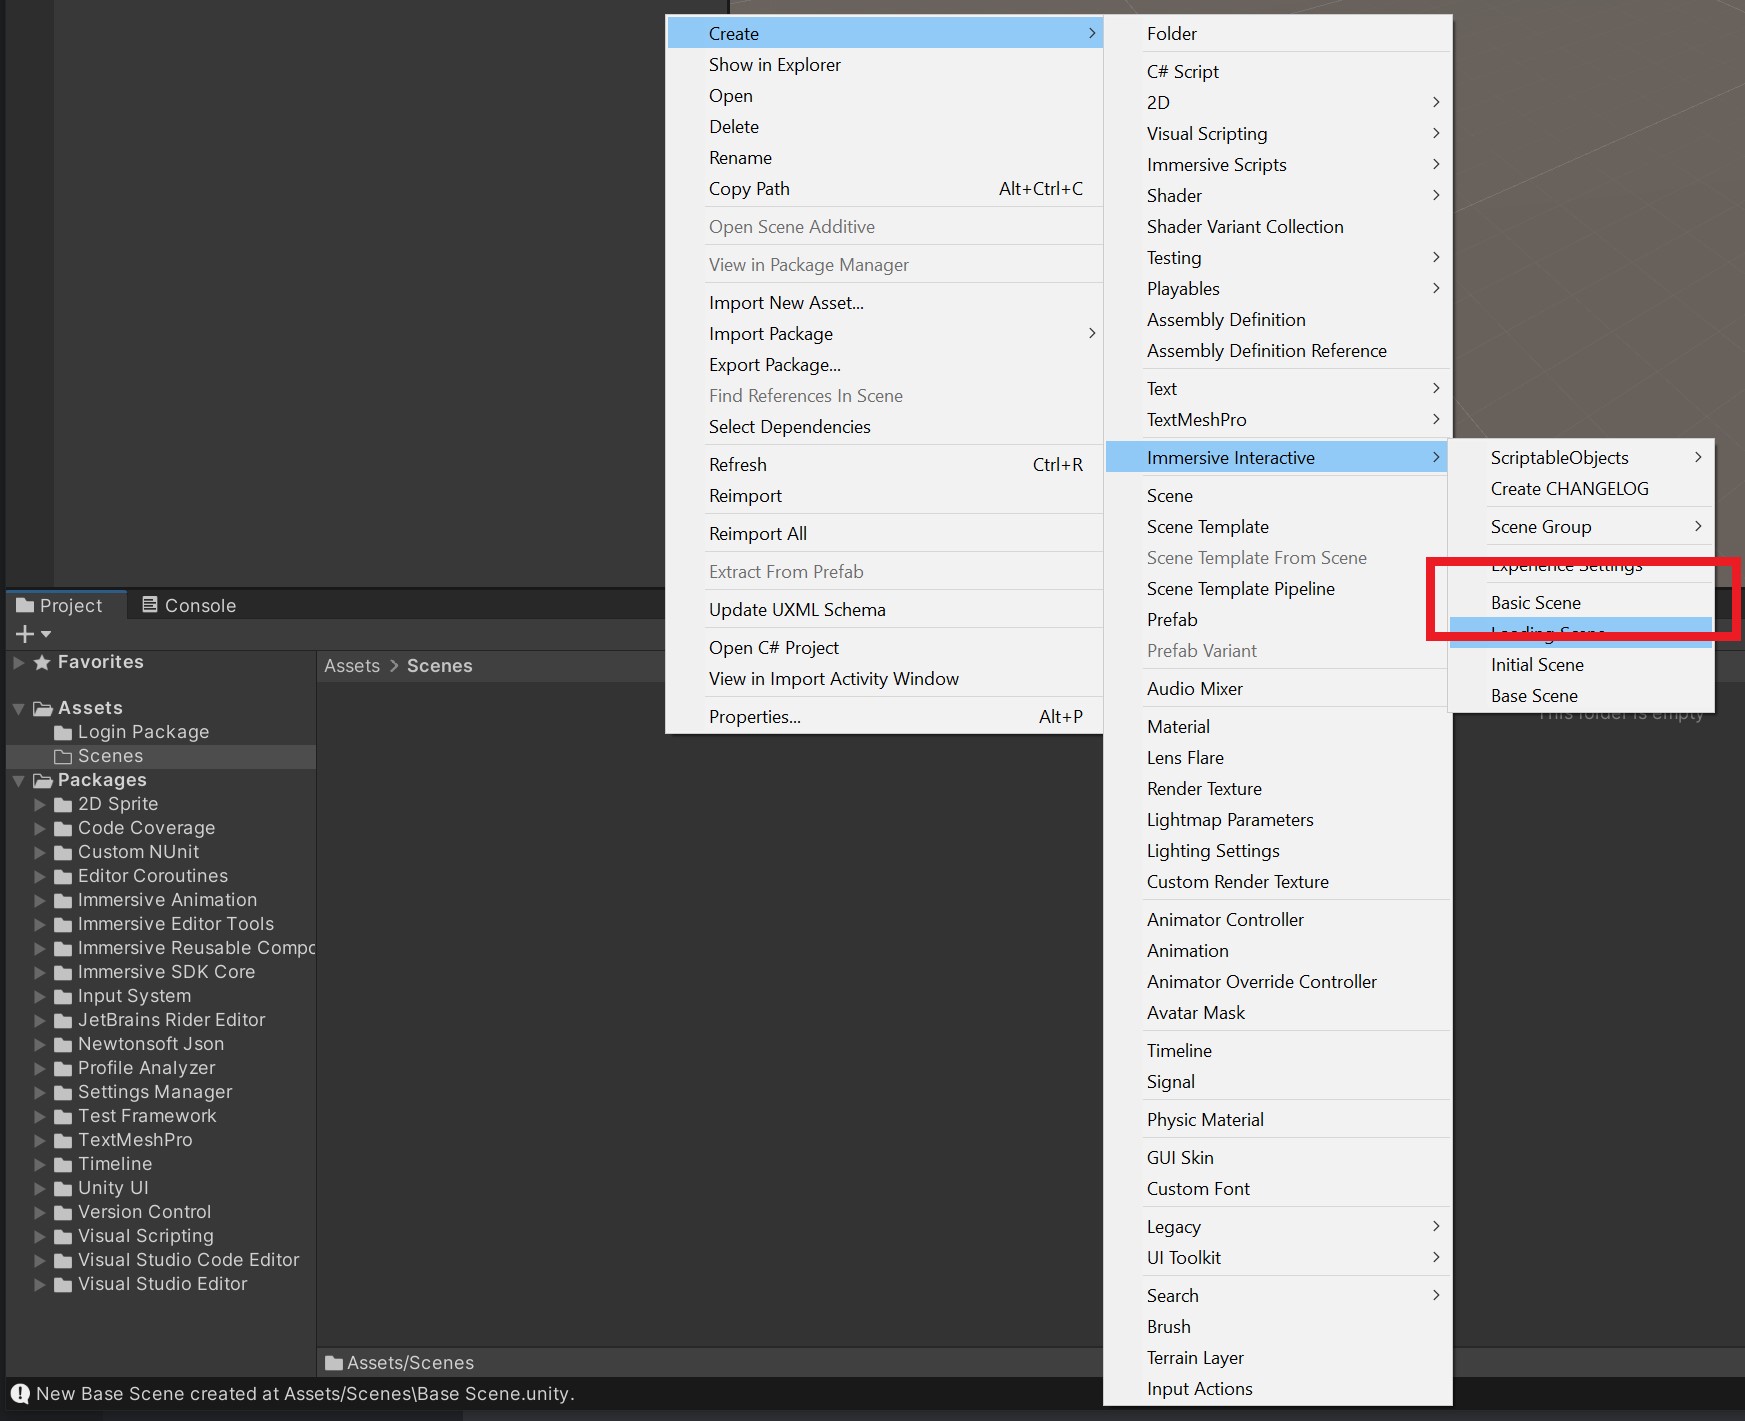This screenshot has height=1421, width=1745.
Task: Click Create CHANGELOG menu item
Action: point(1581,489)
